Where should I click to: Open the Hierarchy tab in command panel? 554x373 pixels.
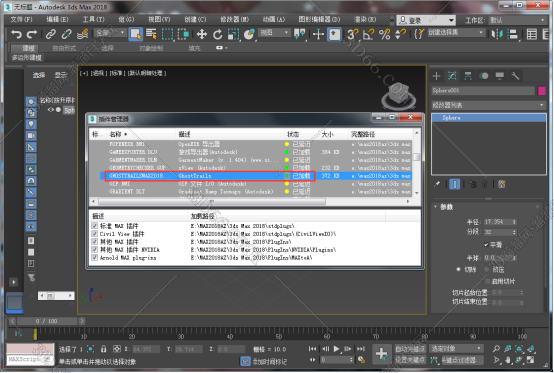coord(468,76)
